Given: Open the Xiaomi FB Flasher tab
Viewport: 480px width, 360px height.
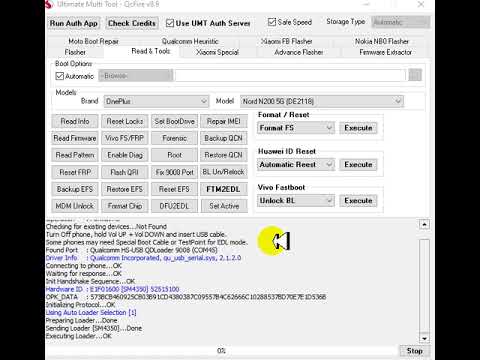Looking at the screenshot, I should (287, 41).
